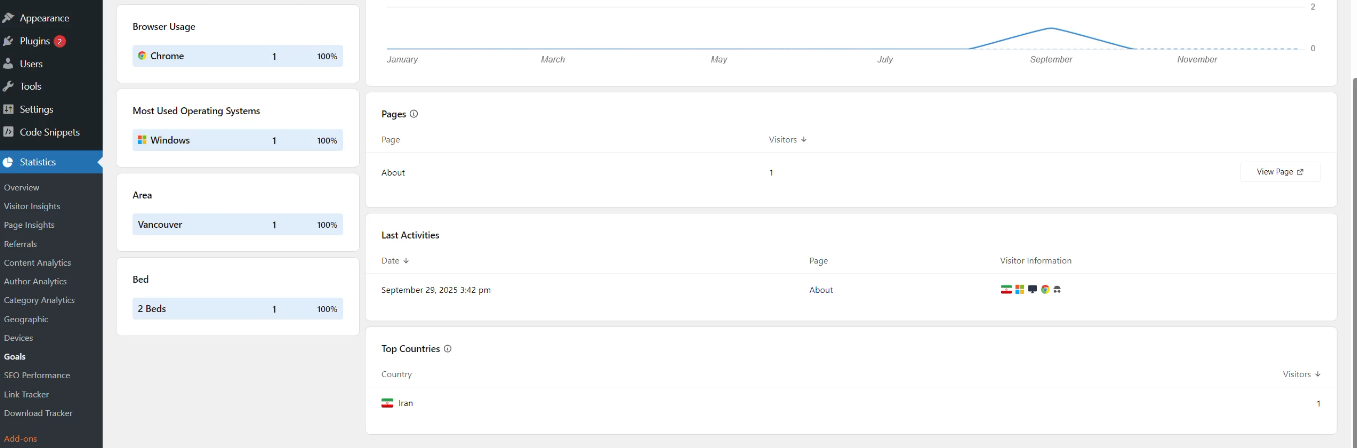The image size is (1357, 448).
Task: Click the Code Snippets icon
Action: tap(9, 132)
